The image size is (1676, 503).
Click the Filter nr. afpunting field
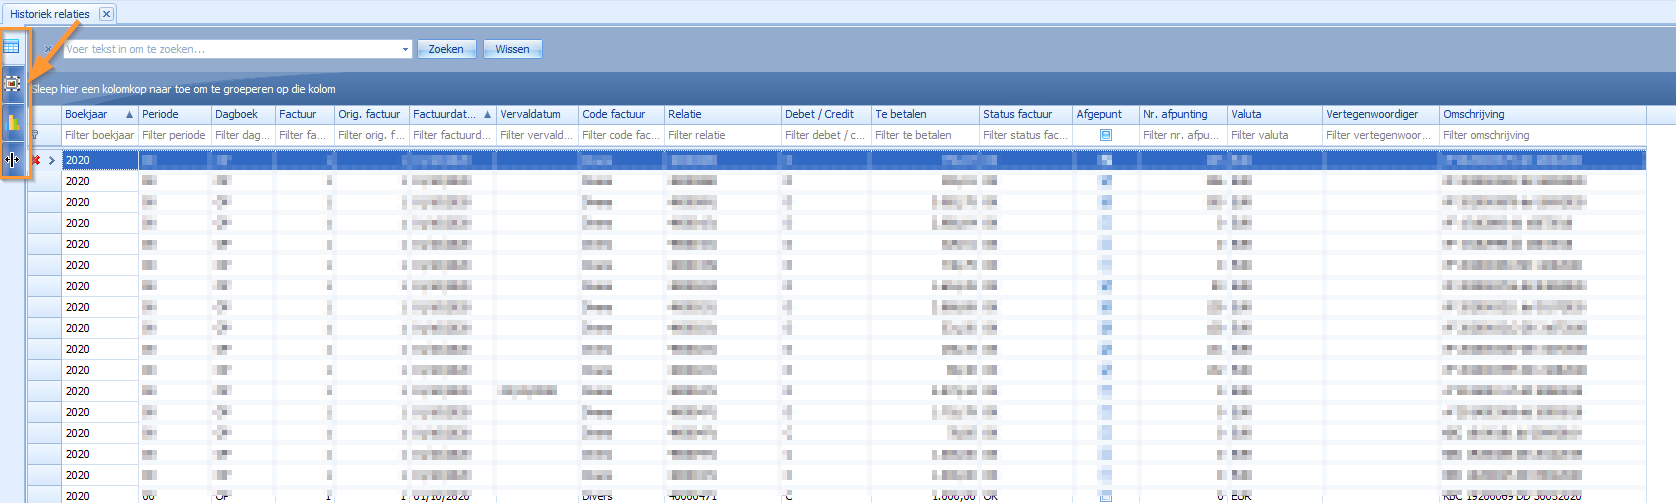(1184, 135)
